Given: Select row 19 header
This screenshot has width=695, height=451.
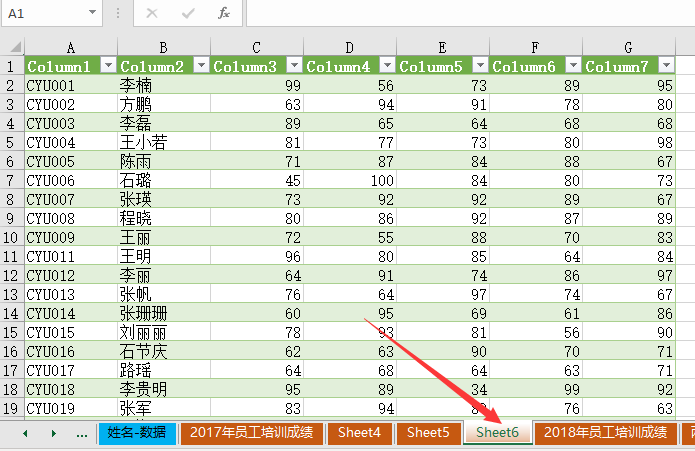Looking at the screenshot, I should (12, 408).
